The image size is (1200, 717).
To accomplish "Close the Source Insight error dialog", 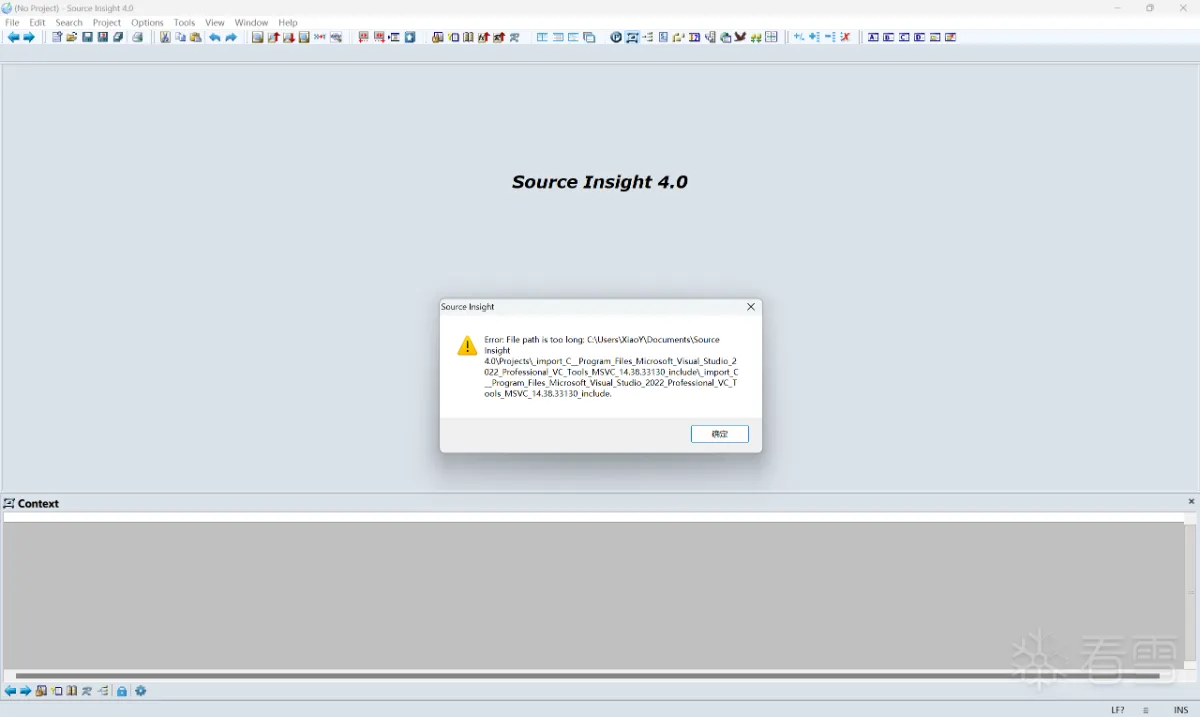I will point(751,307).
